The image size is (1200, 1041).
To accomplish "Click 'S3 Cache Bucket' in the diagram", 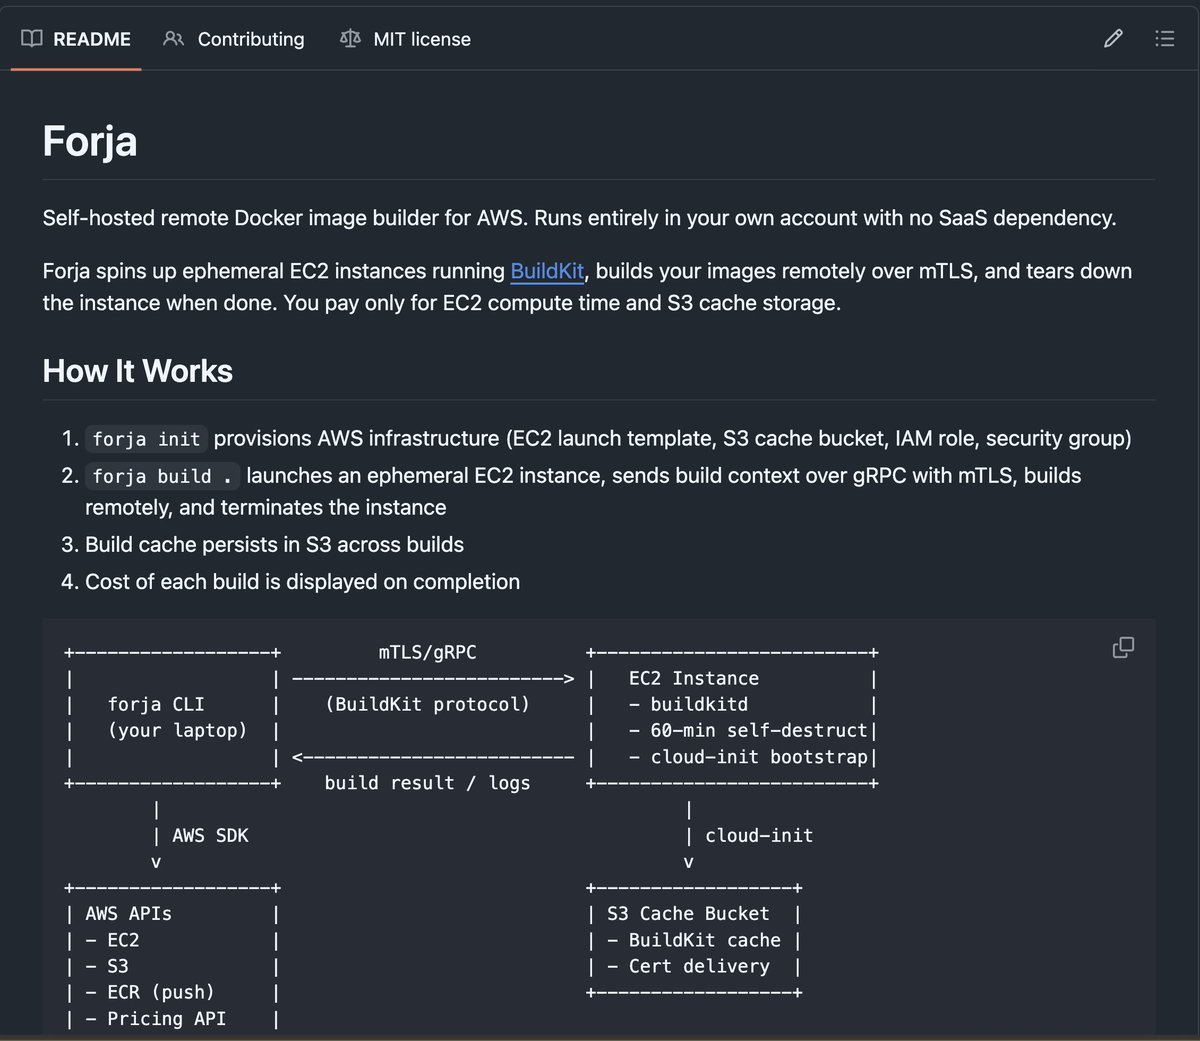I will [688, 913].
